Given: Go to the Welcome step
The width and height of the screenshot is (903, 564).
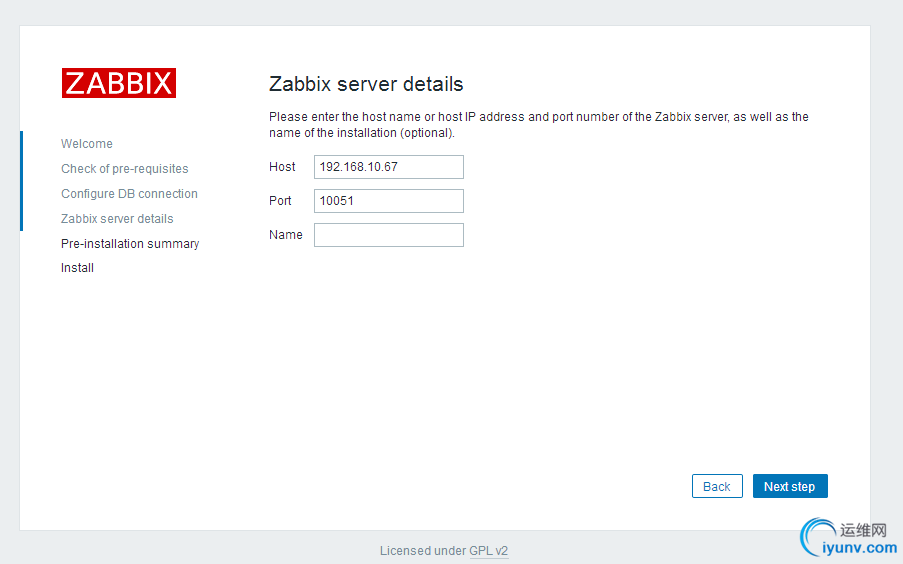Looking at the screenshot, I should tap(87, 143).
